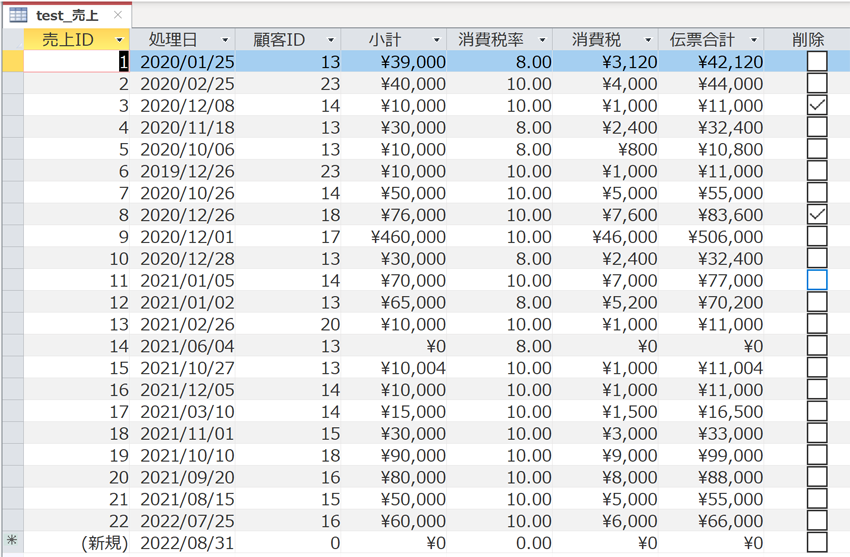Click the new record asterisk row selector
The width and height of the screenshot is (850, 557).
click(x=12, y=543)
